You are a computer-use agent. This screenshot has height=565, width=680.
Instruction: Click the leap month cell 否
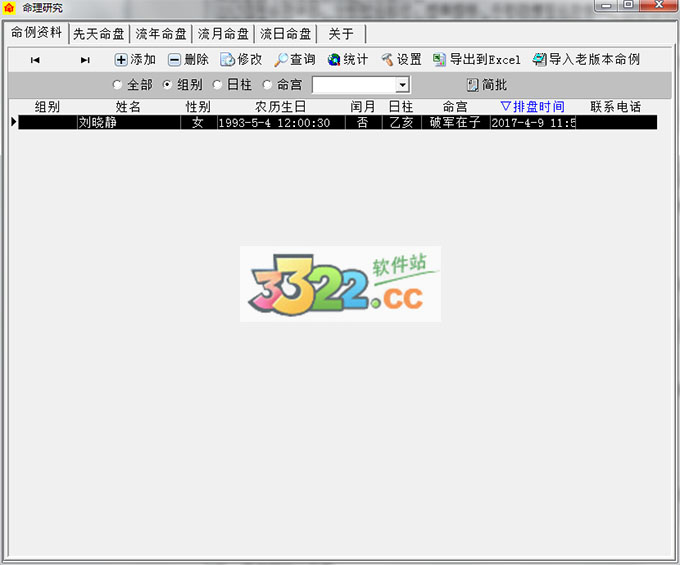[x=363, y=122]
